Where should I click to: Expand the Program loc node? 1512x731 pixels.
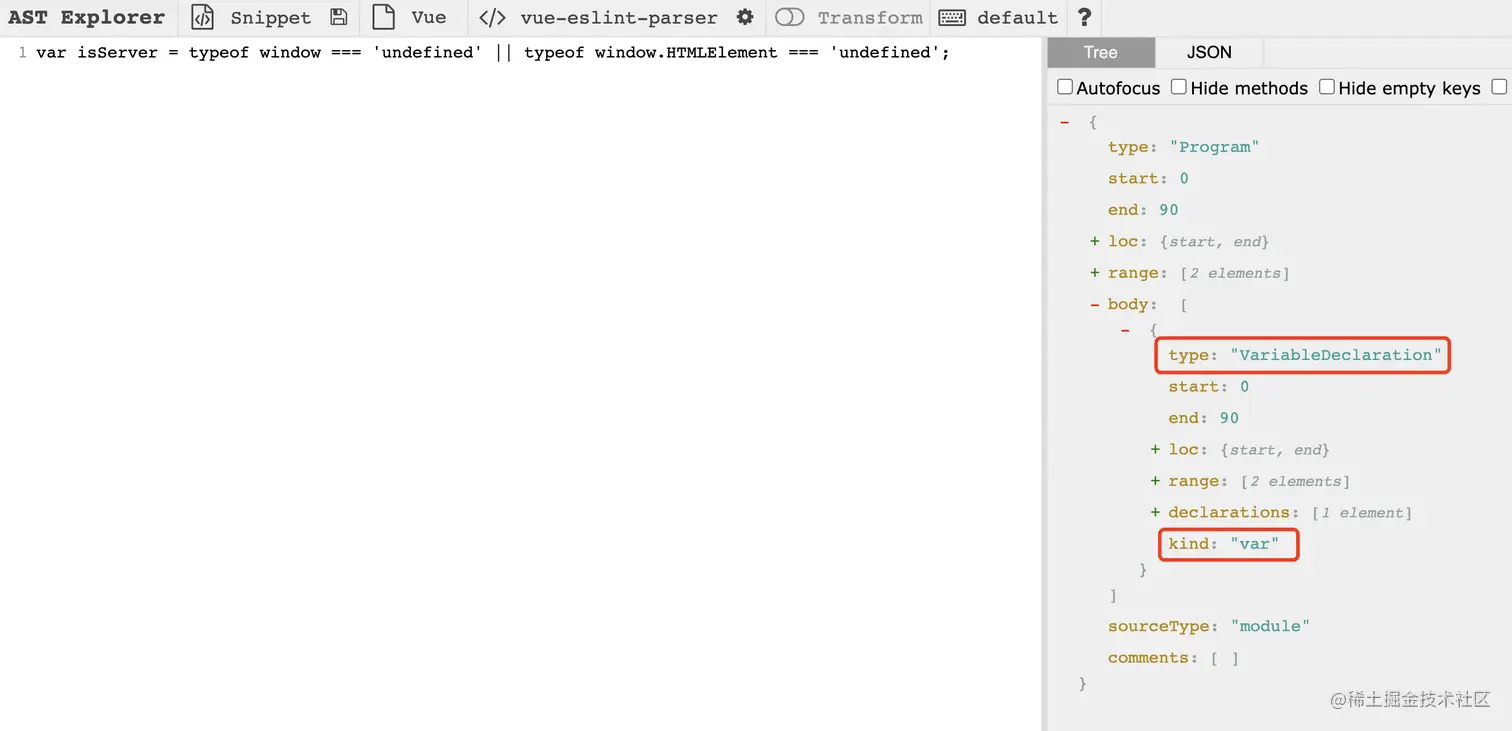1095,241
